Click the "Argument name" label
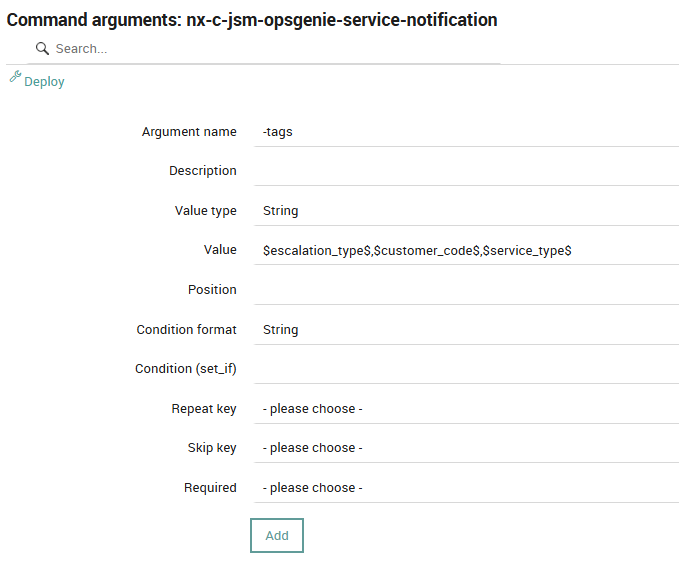 click(189, 132)
